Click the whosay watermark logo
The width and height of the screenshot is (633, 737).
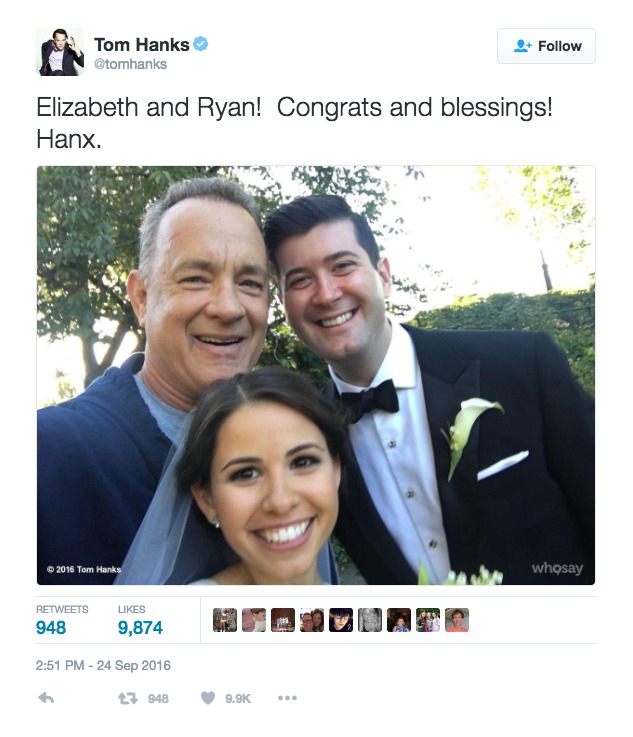pos(557,568)
